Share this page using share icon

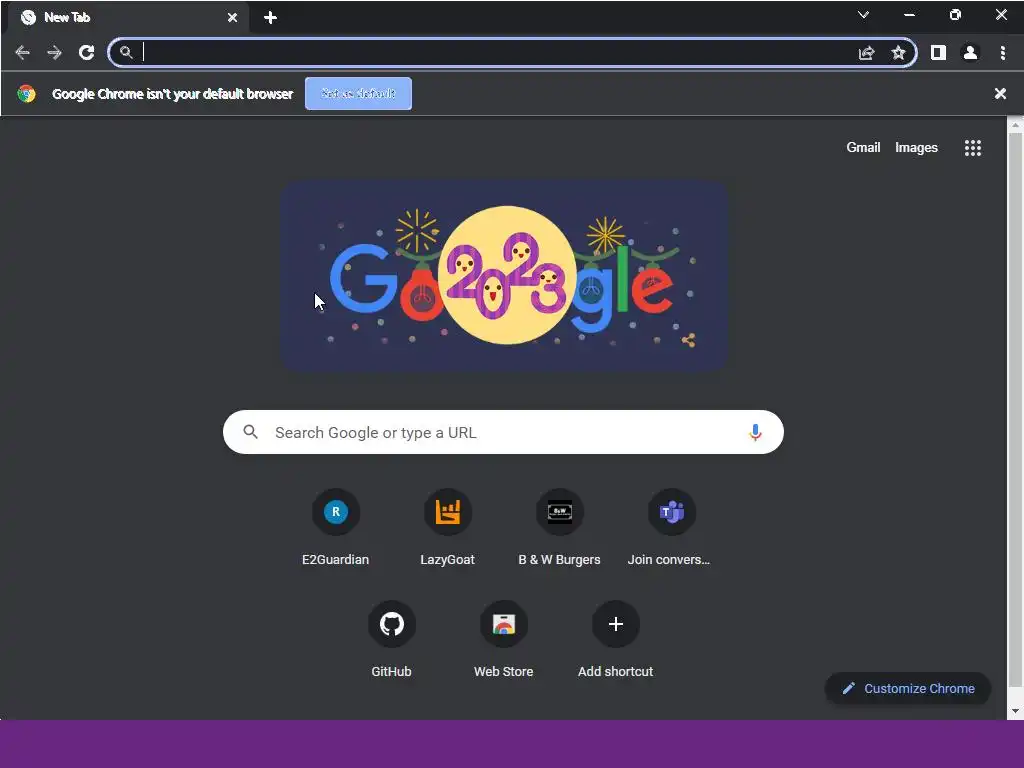tap(866, 53)
